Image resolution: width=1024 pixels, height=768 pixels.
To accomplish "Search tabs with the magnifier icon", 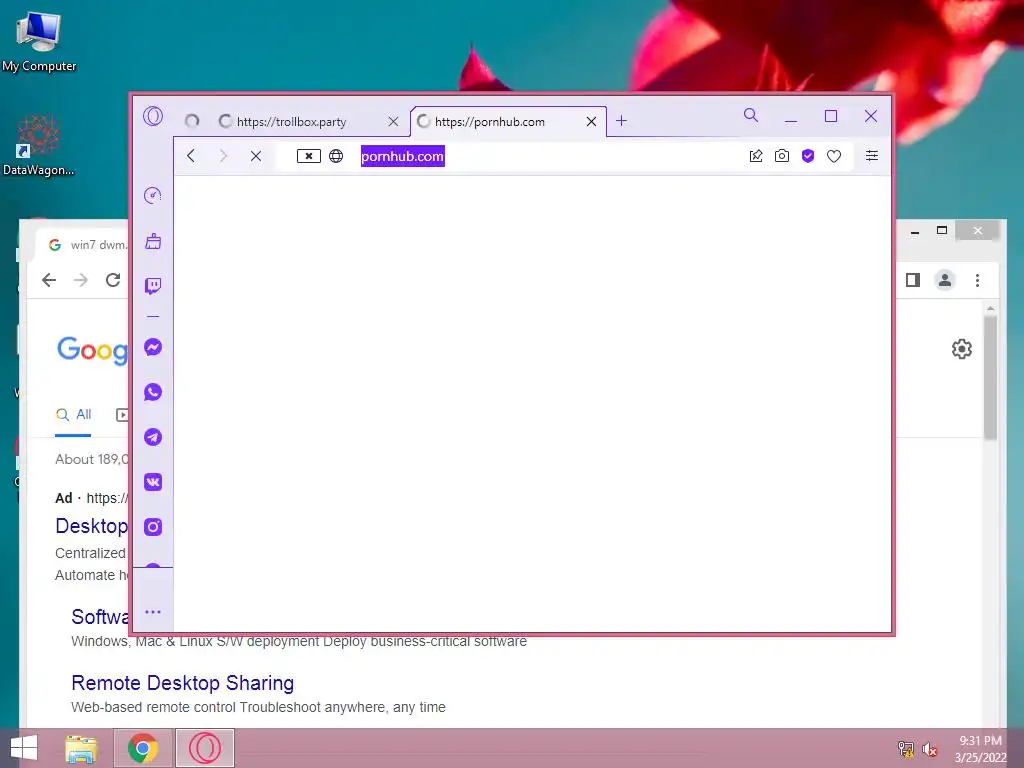I will 751,116.
